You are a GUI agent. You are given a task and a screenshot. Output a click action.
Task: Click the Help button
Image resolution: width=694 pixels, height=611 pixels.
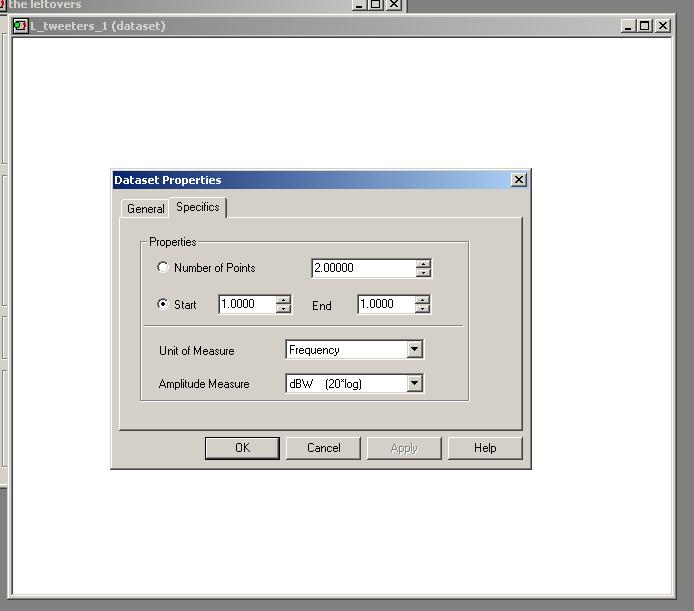485,448
